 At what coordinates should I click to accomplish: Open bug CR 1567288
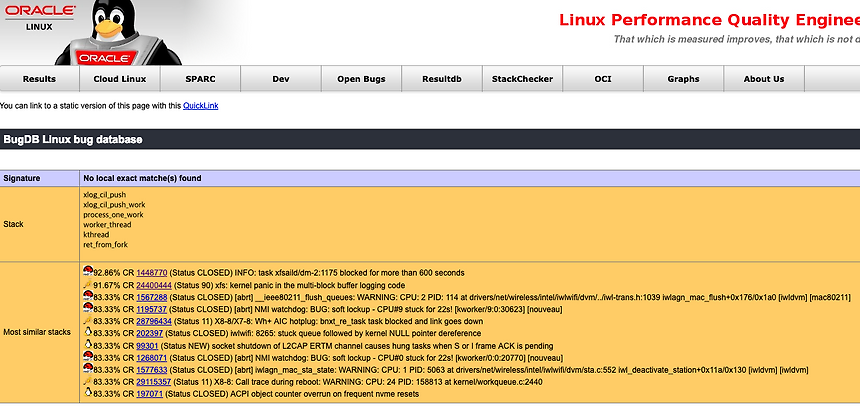(x=152, y=297)
